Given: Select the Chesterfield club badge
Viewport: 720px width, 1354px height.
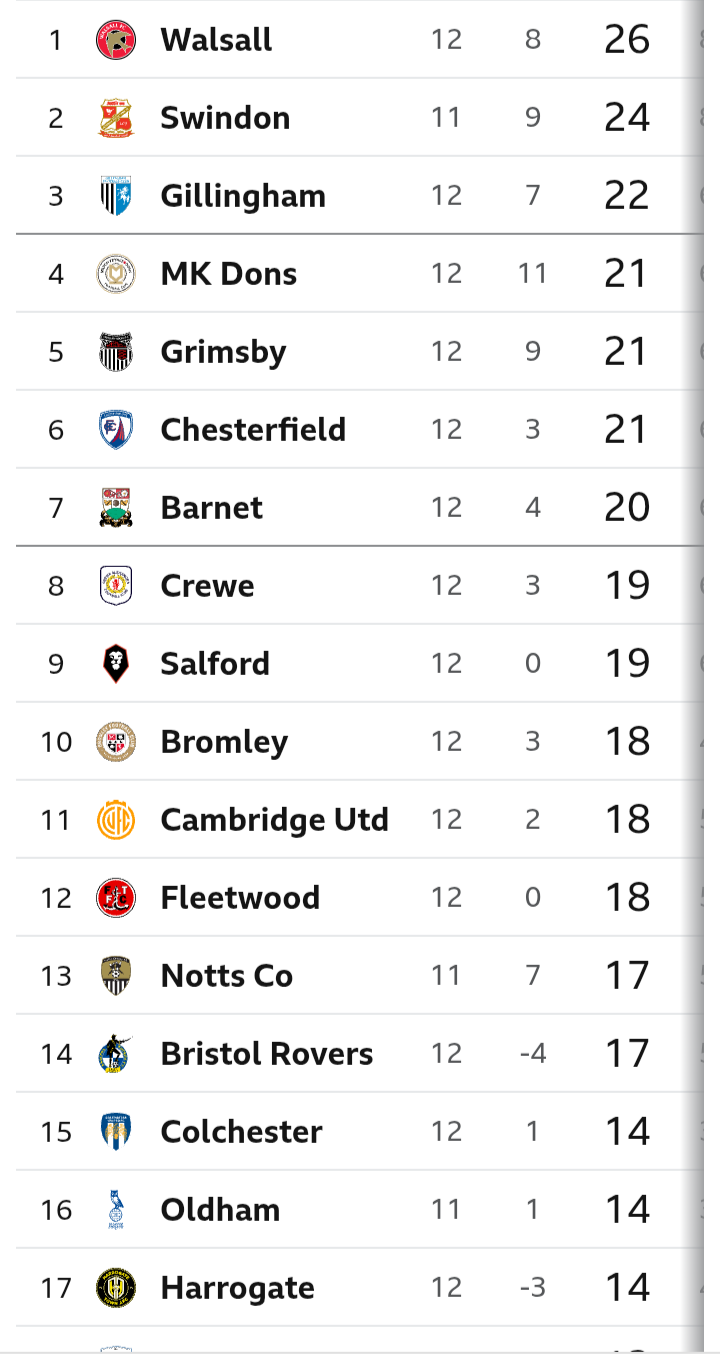Looking at the screenshot, I should point(116,430).
